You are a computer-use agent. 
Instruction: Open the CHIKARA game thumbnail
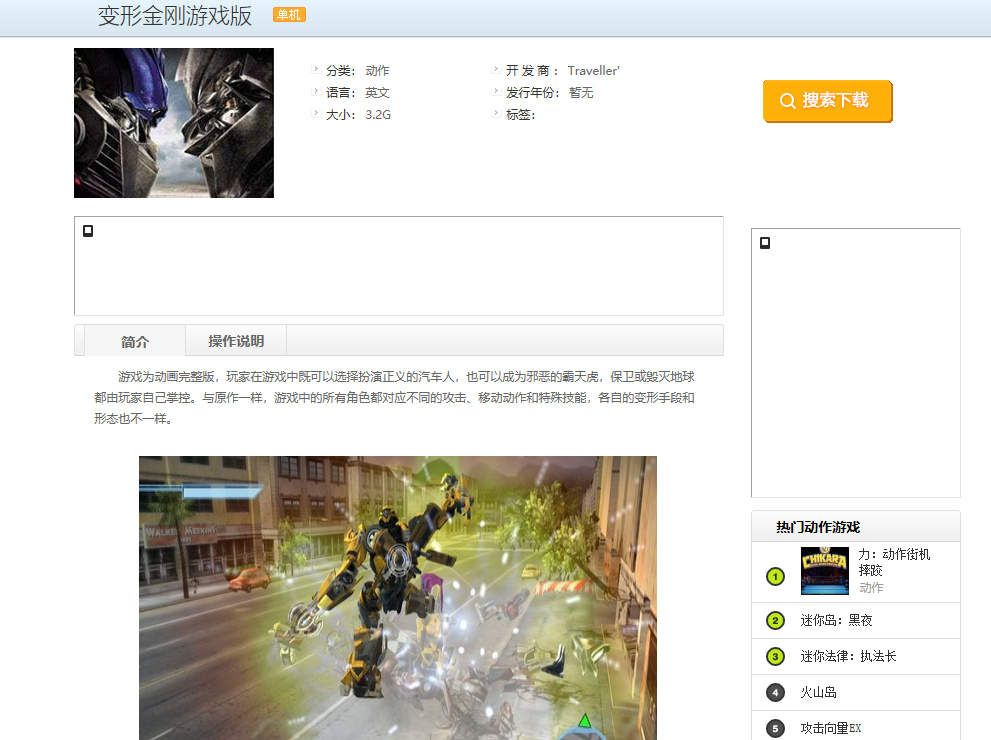[x=825, y=571]
